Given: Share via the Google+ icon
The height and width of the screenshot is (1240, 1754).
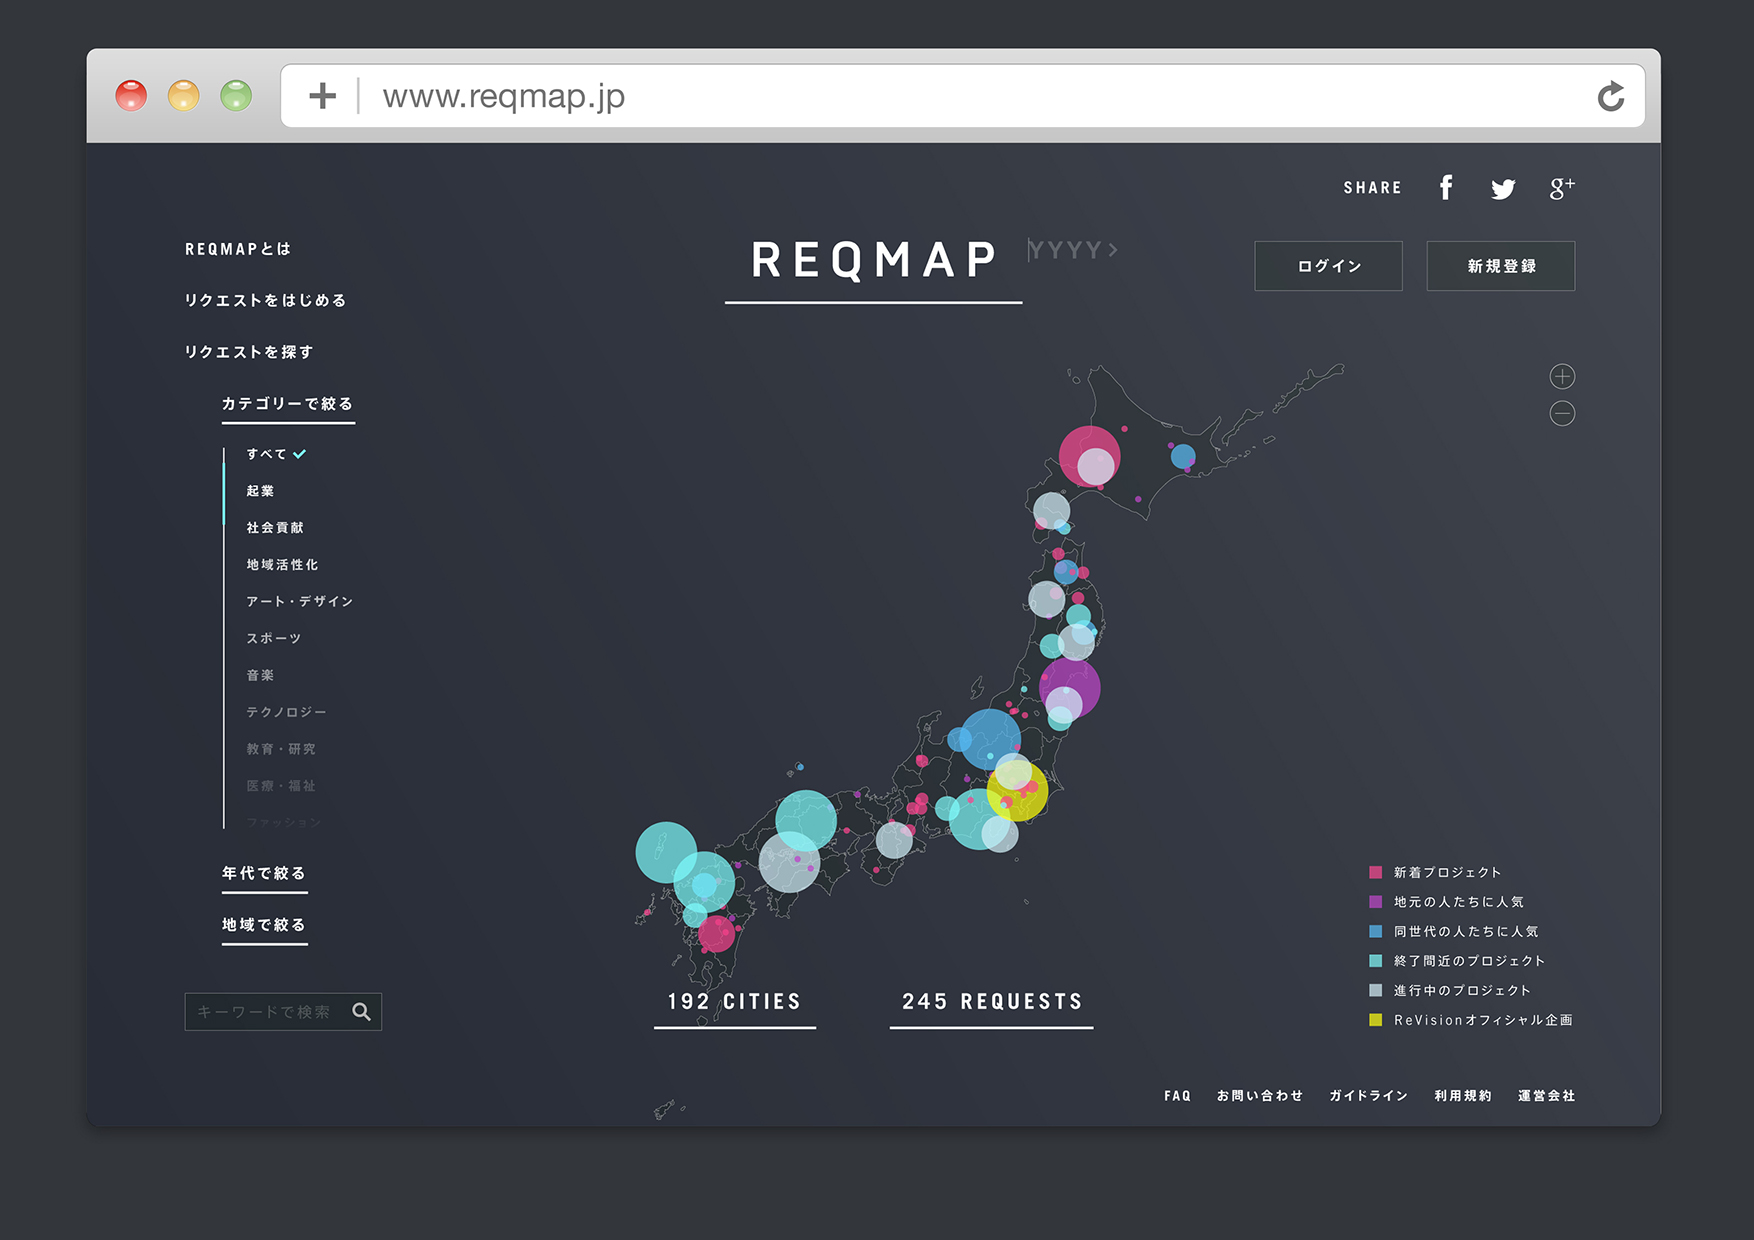Looking at the screenshot, I should pos(1562,186).
